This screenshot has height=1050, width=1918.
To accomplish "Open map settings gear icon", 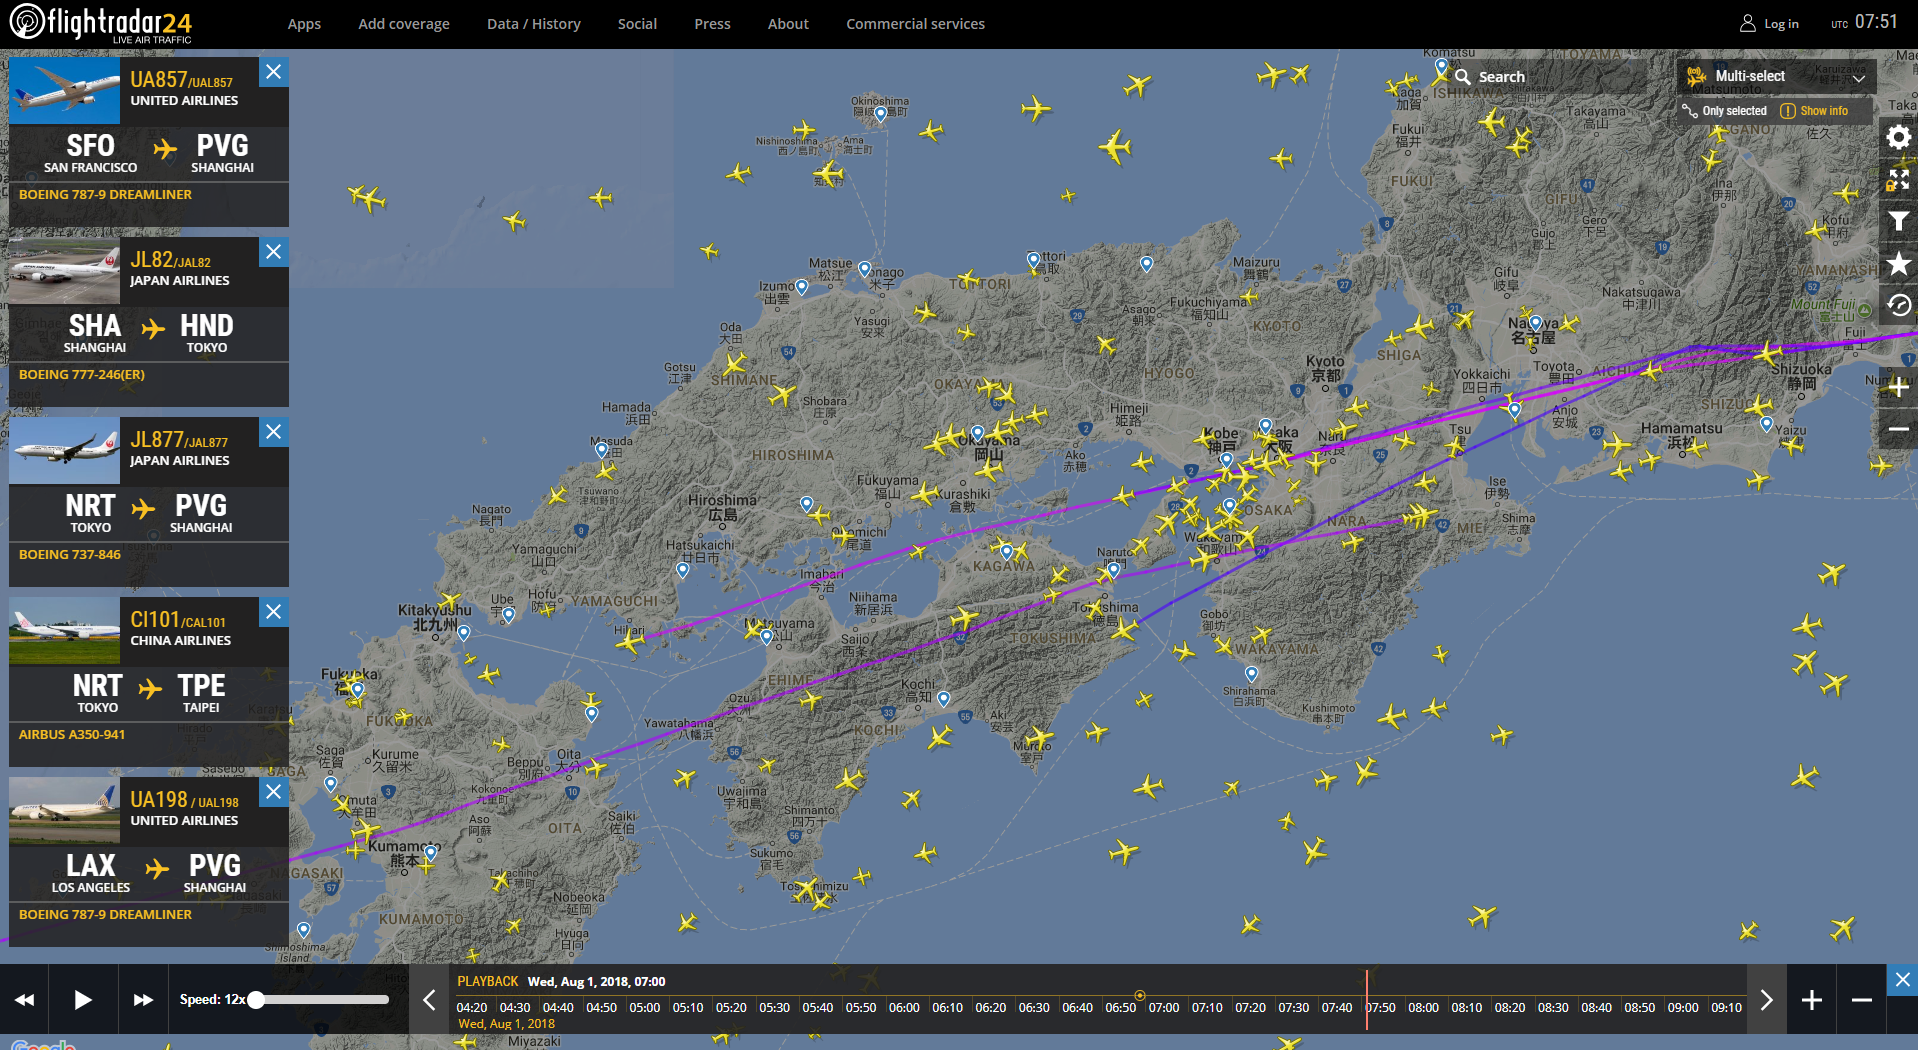I will click(x=1898, y=137).
